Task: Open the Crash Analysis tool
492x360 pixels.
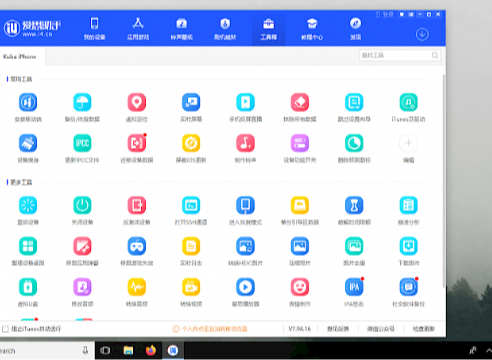Action: pyautogui.click(x=408, y=205)
